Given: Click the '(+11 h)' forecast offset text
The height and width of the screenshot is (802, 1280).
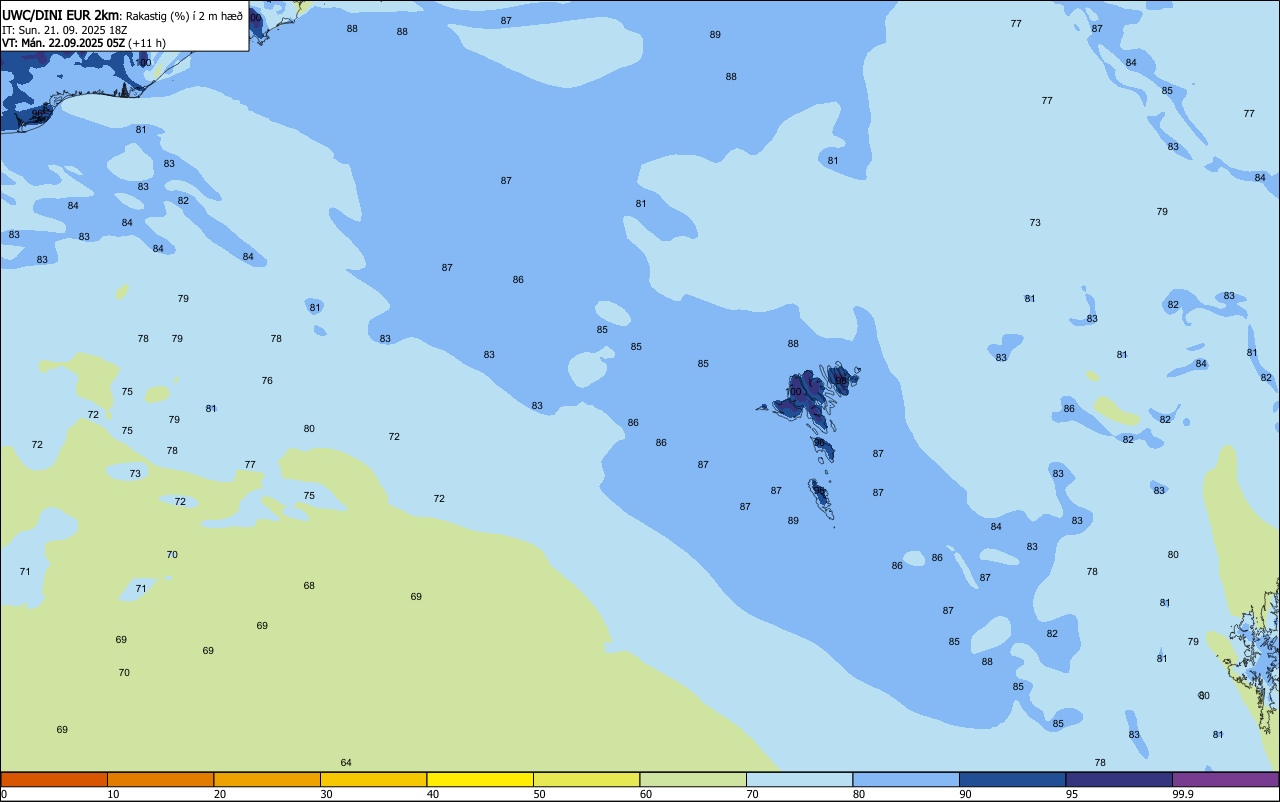Looking at the screenshot, I should [x=147, y=43].
